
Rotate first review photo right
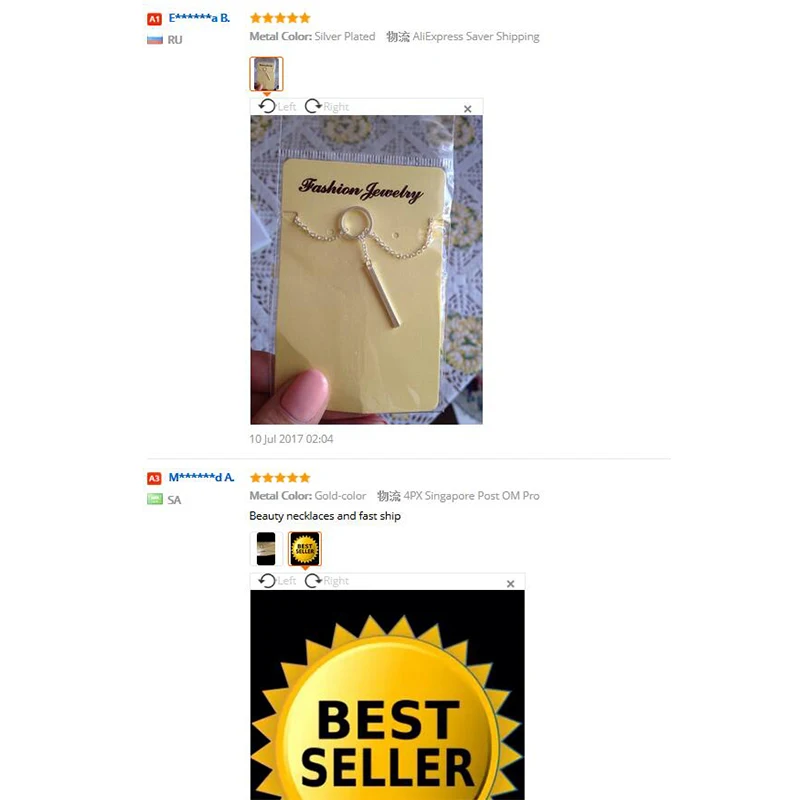327,106
